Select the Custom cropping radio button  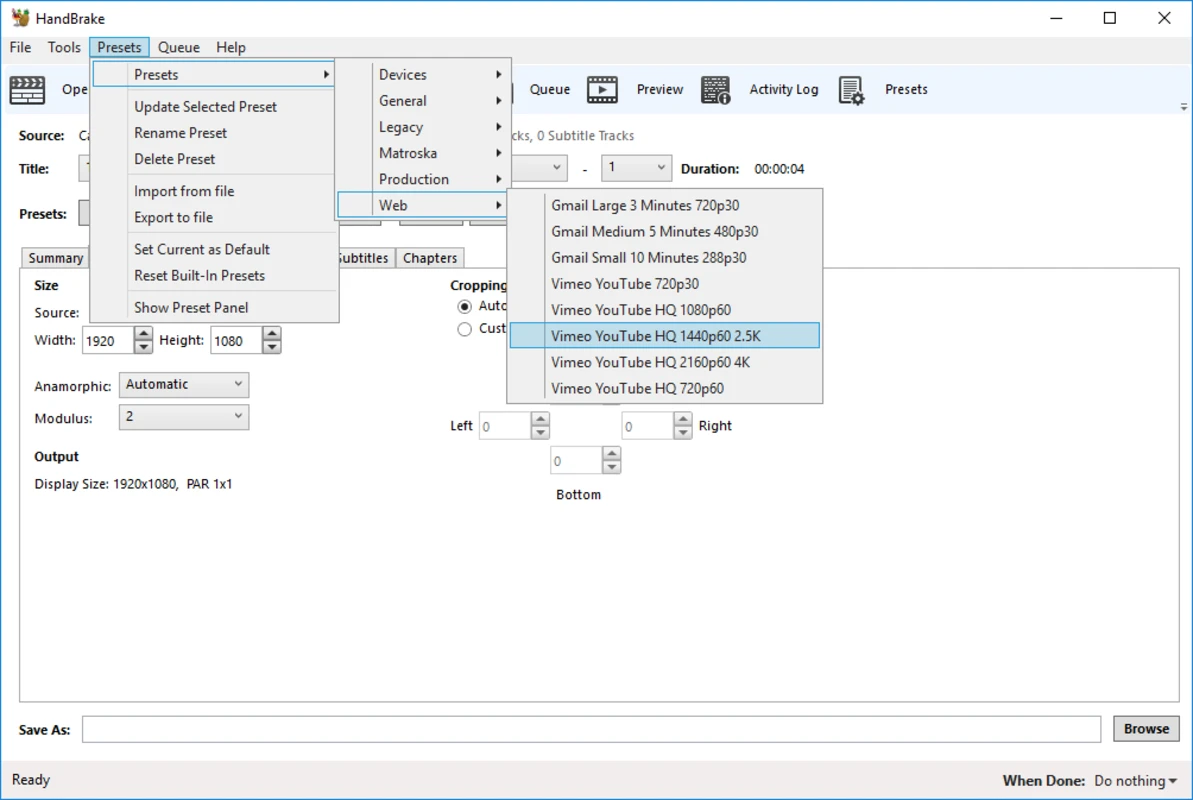coord(464,329)
